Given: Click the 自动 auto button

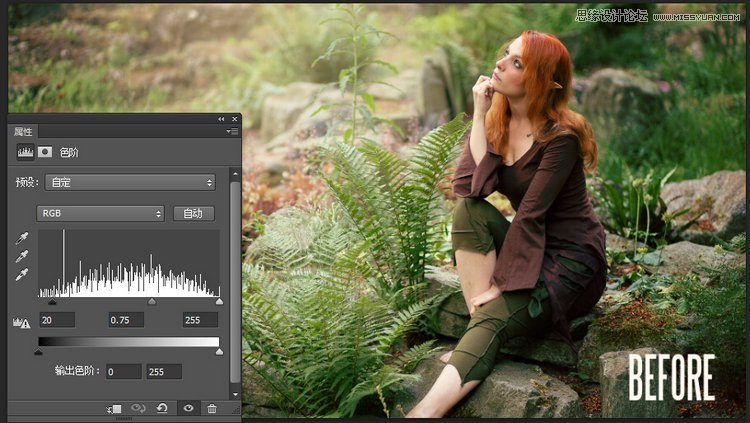Looking at the screenshot, I should 193,214.
